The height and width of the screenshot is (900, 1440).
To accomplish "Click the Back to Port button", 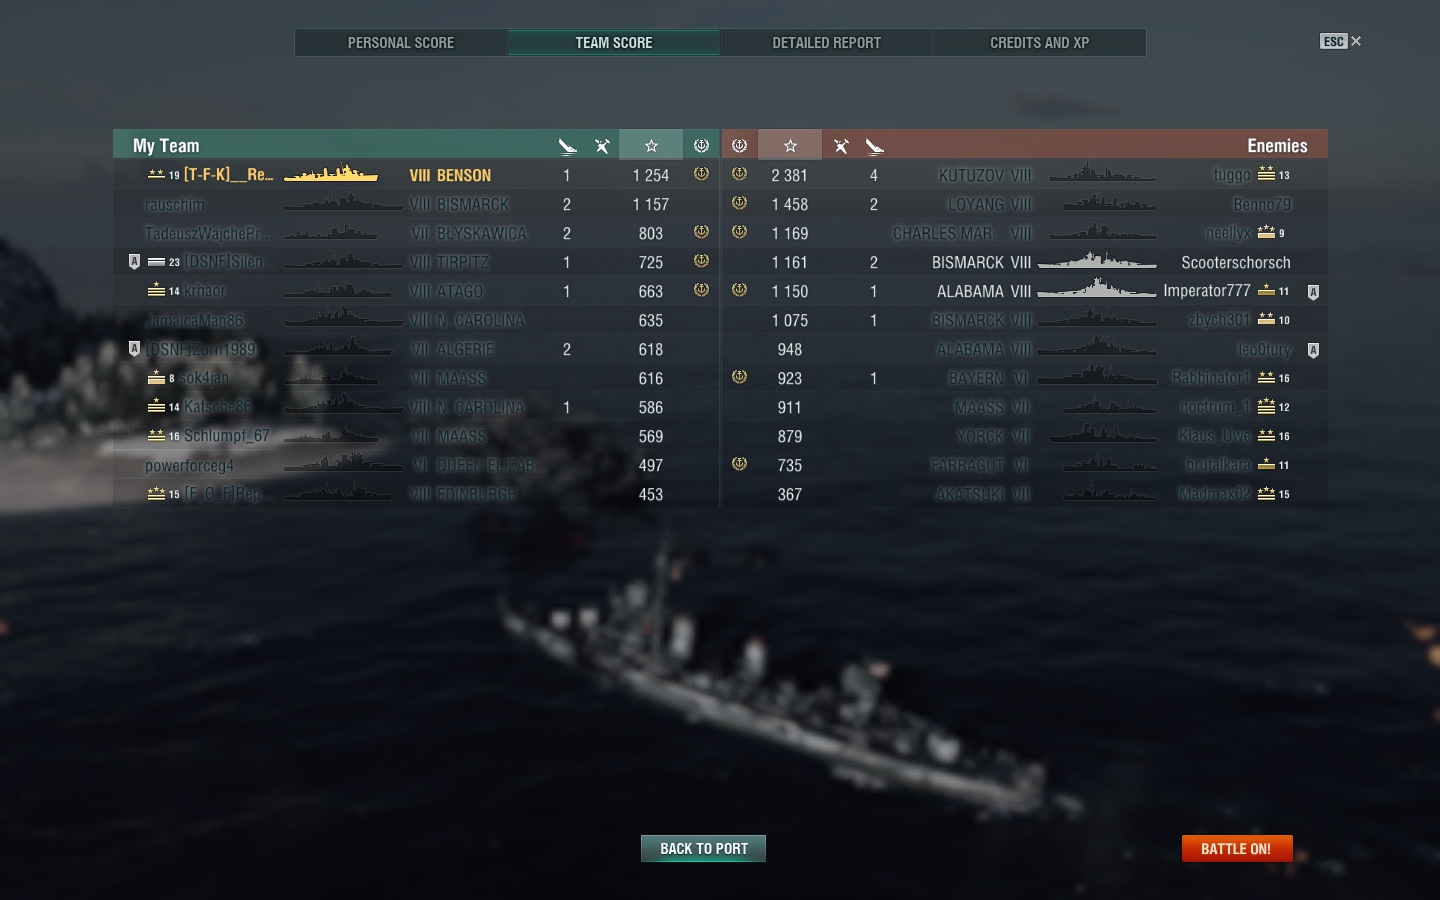I will tap(703, 848).
